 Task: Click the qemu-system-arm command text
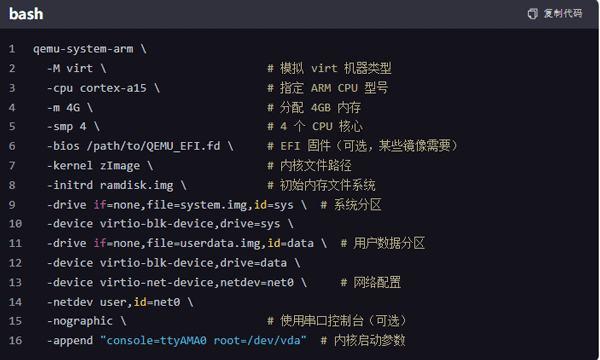[x=83, y=49]
